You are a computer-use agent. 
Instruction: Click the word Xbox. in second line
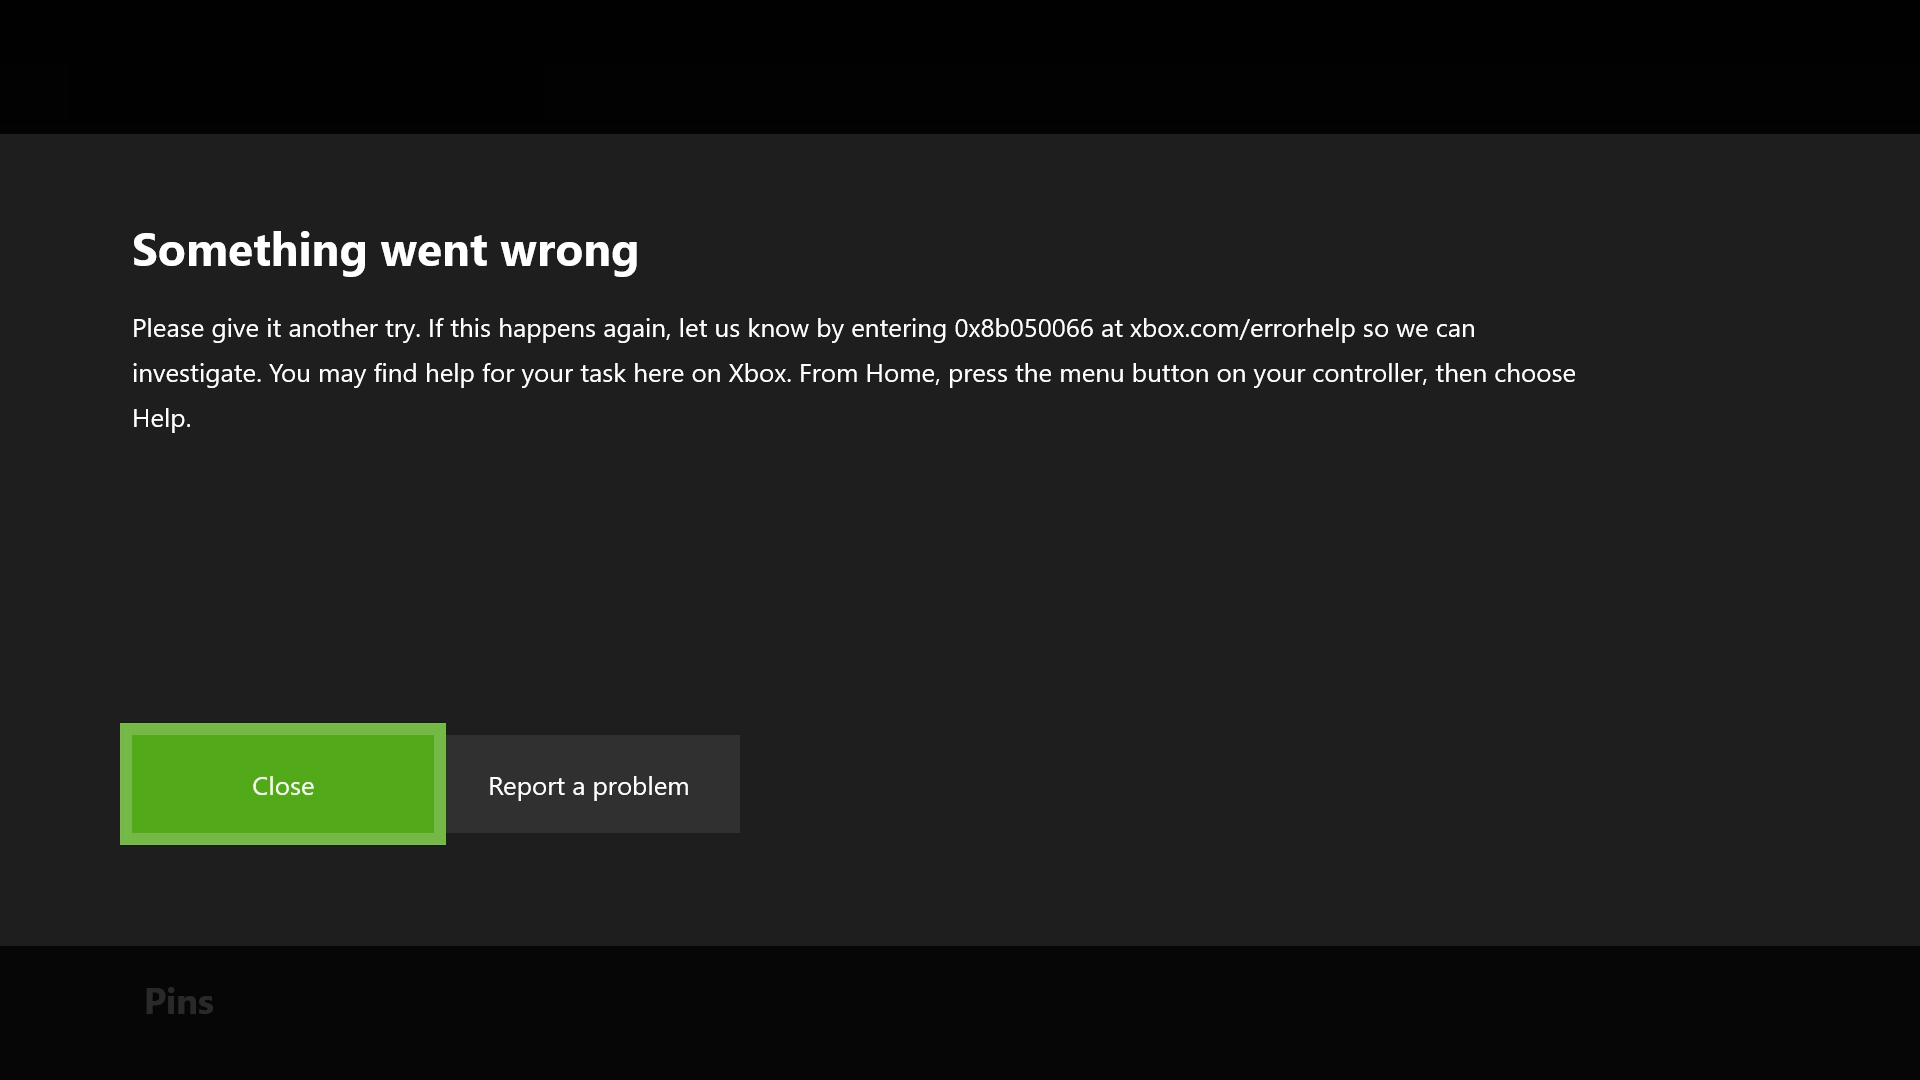click(759, 374)
